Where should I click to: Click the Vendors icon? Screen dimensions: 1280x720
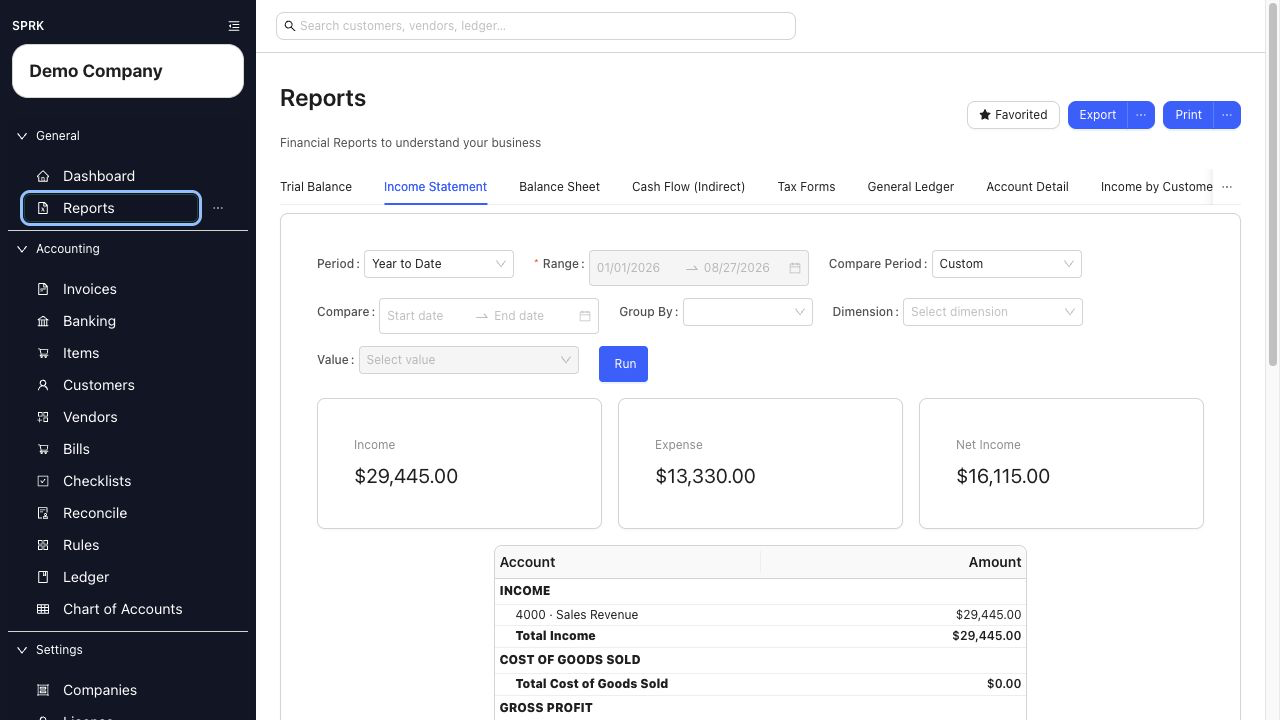43,417
